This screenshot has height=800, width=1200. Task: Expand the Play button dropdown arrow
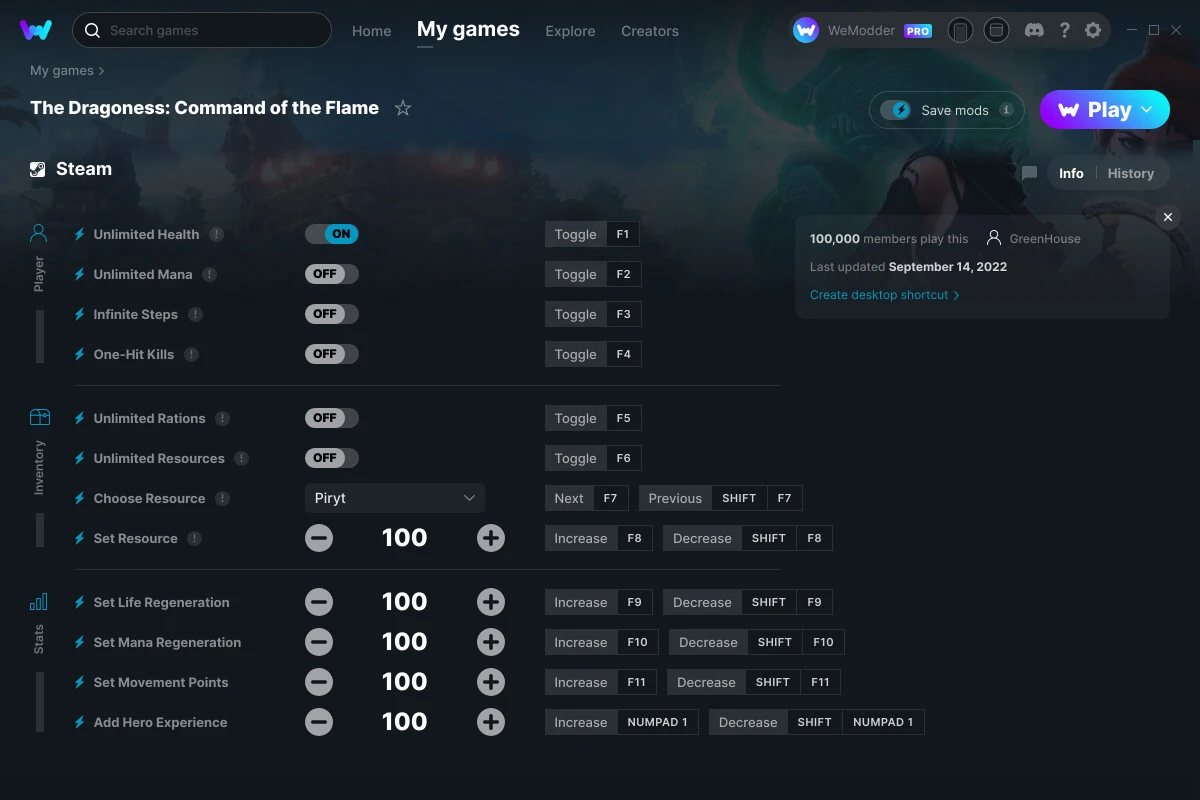tap(1147, 110)
